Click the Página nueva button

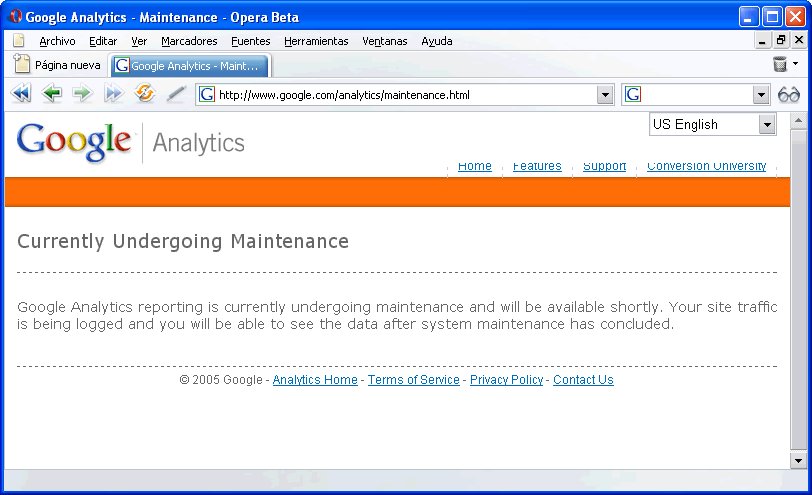pos(57,65)
